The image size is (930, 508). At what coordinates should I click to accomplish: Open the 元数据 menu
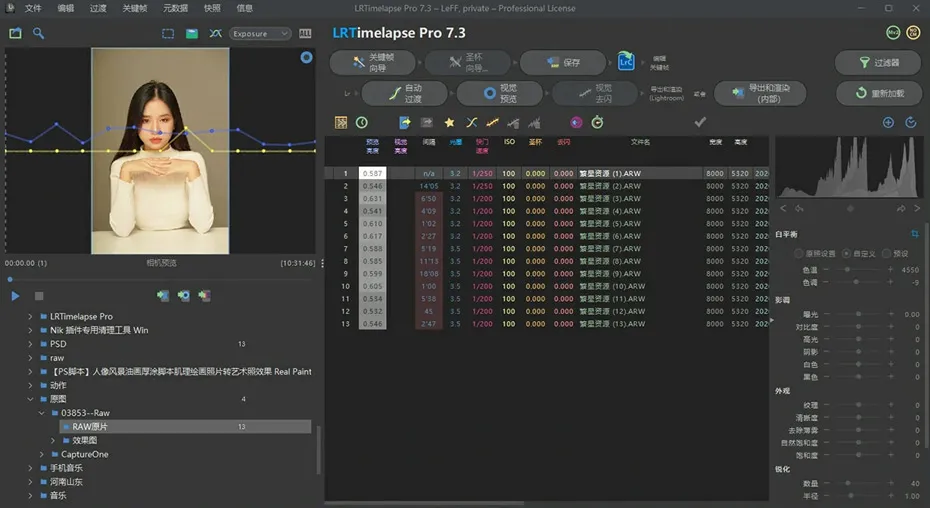[174, 8]
